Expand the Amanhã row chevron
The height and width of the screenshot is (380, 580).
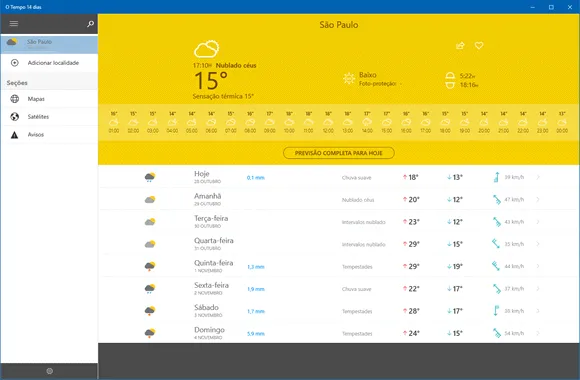(x=538, y=199)
